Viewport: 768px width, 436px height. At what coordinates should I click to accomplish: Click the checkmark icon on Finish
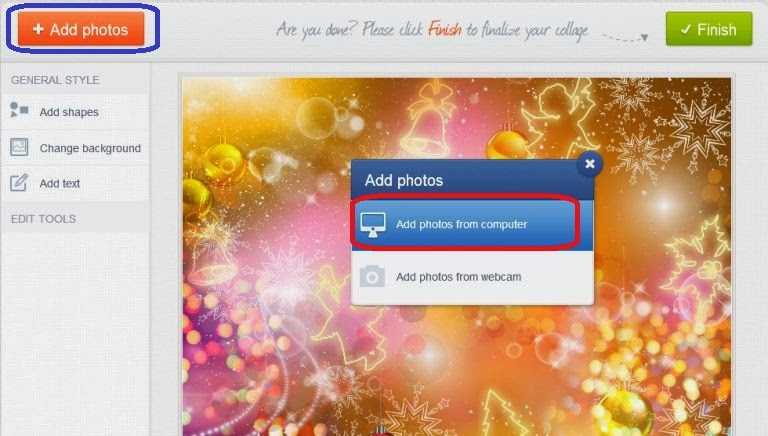click(x=686, y=30)
